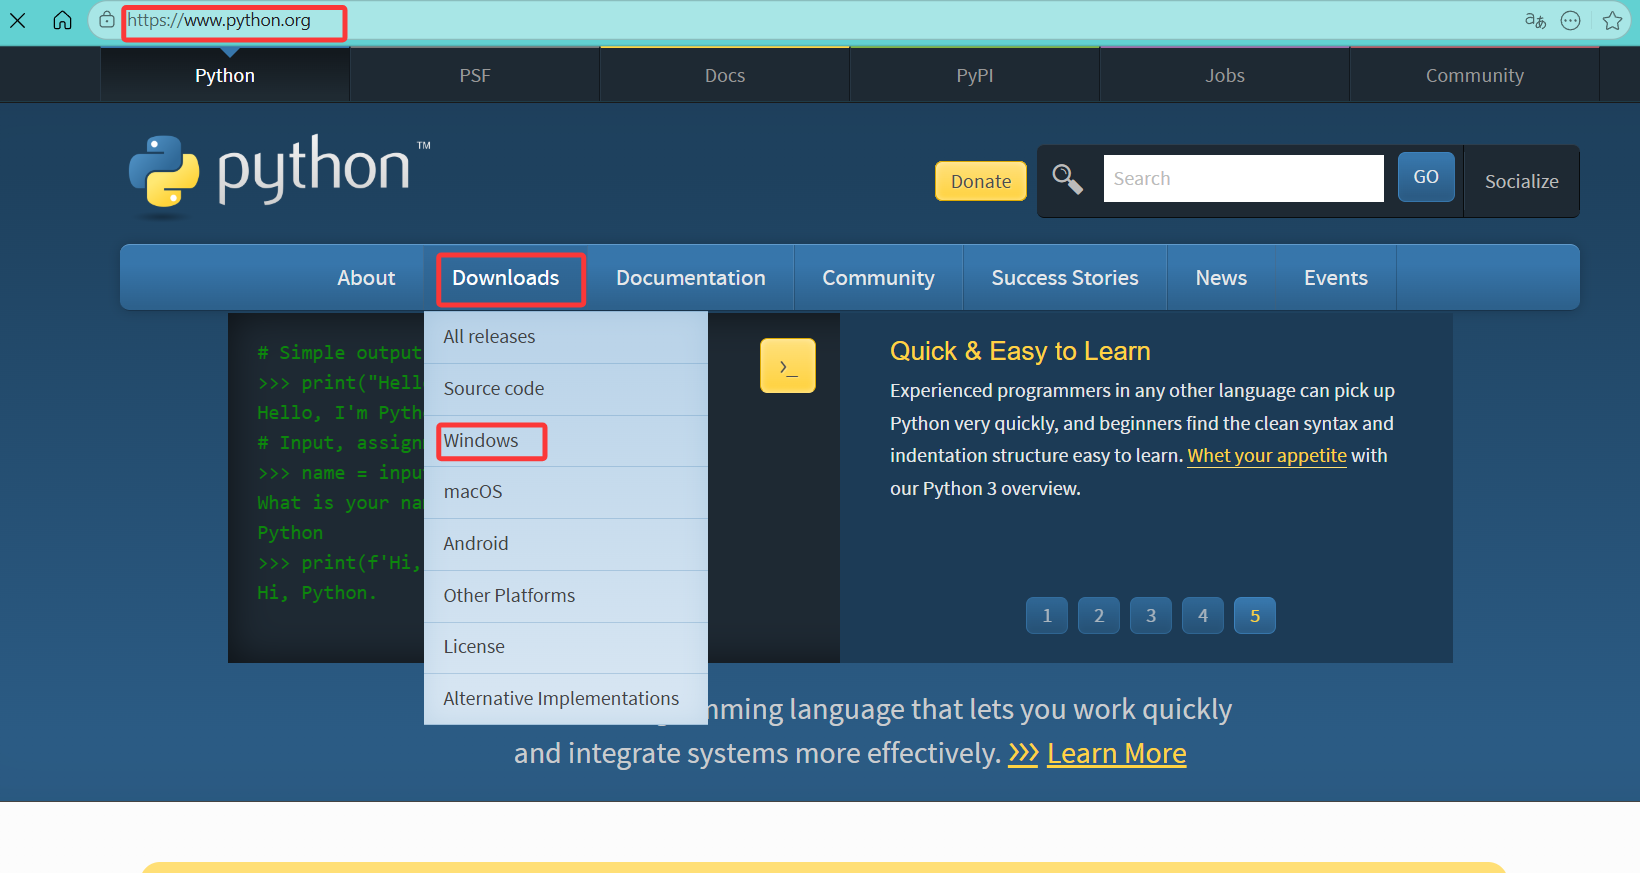Choose License from Downloads menu
The height and width of the screenshot is (873, 1640).
point(566,647)
